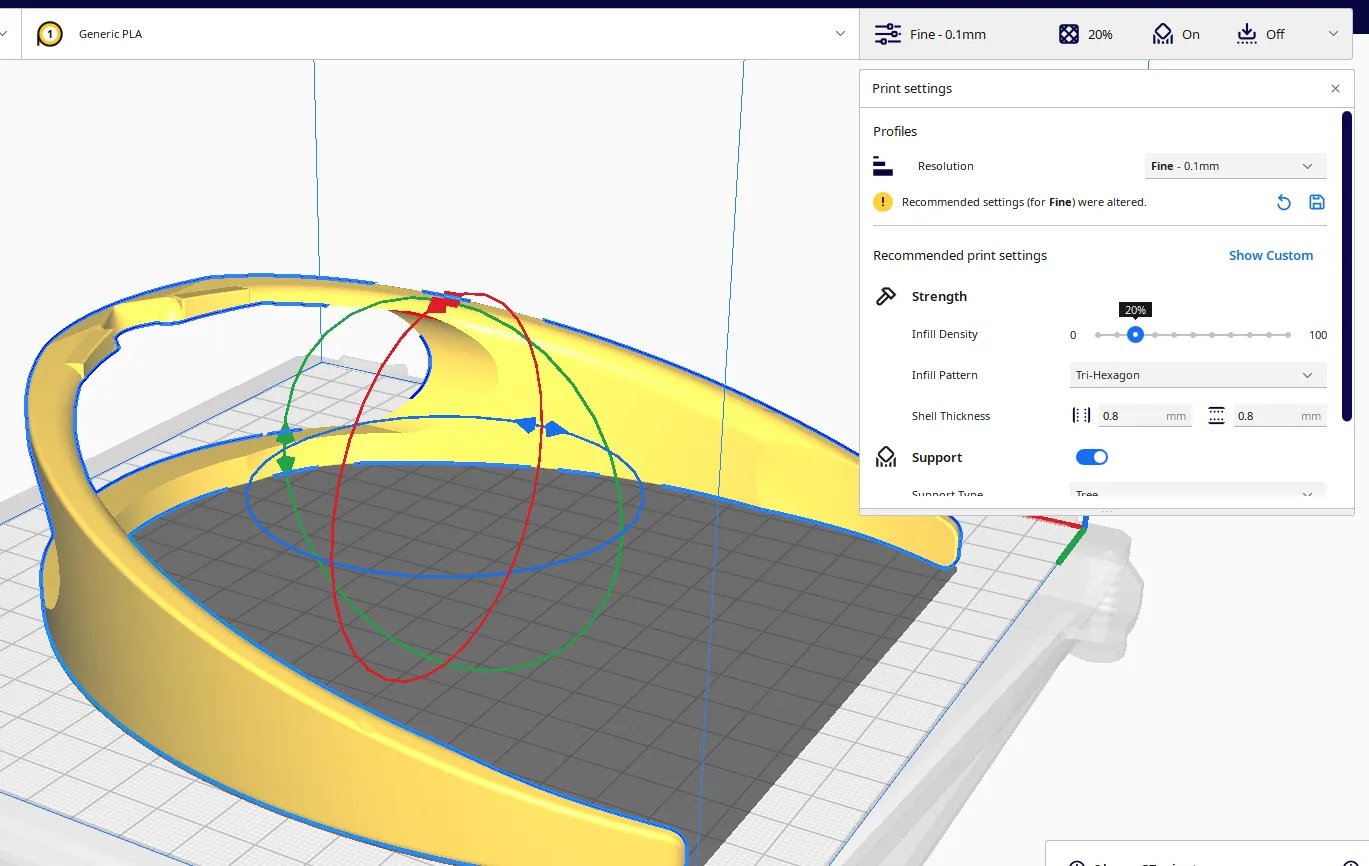Click the layer height icon beside Fine - 0.1mm
The width and height of the screenshot is (1369, 866).
pos(887,35)
